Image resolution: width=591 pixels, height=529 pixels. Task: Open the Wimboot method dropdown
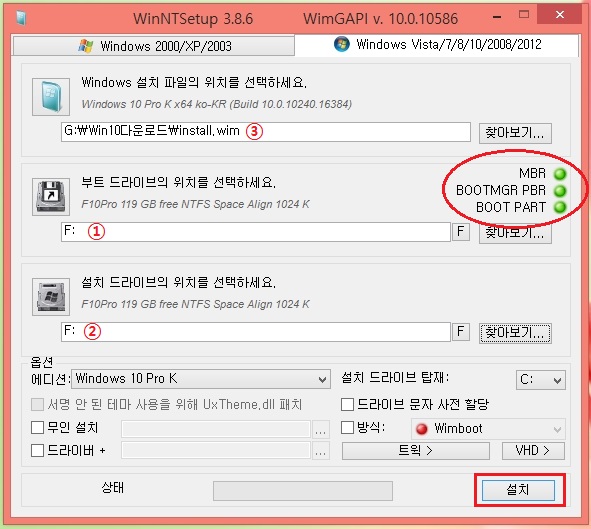pyautogui.click(x=488, y=429)
